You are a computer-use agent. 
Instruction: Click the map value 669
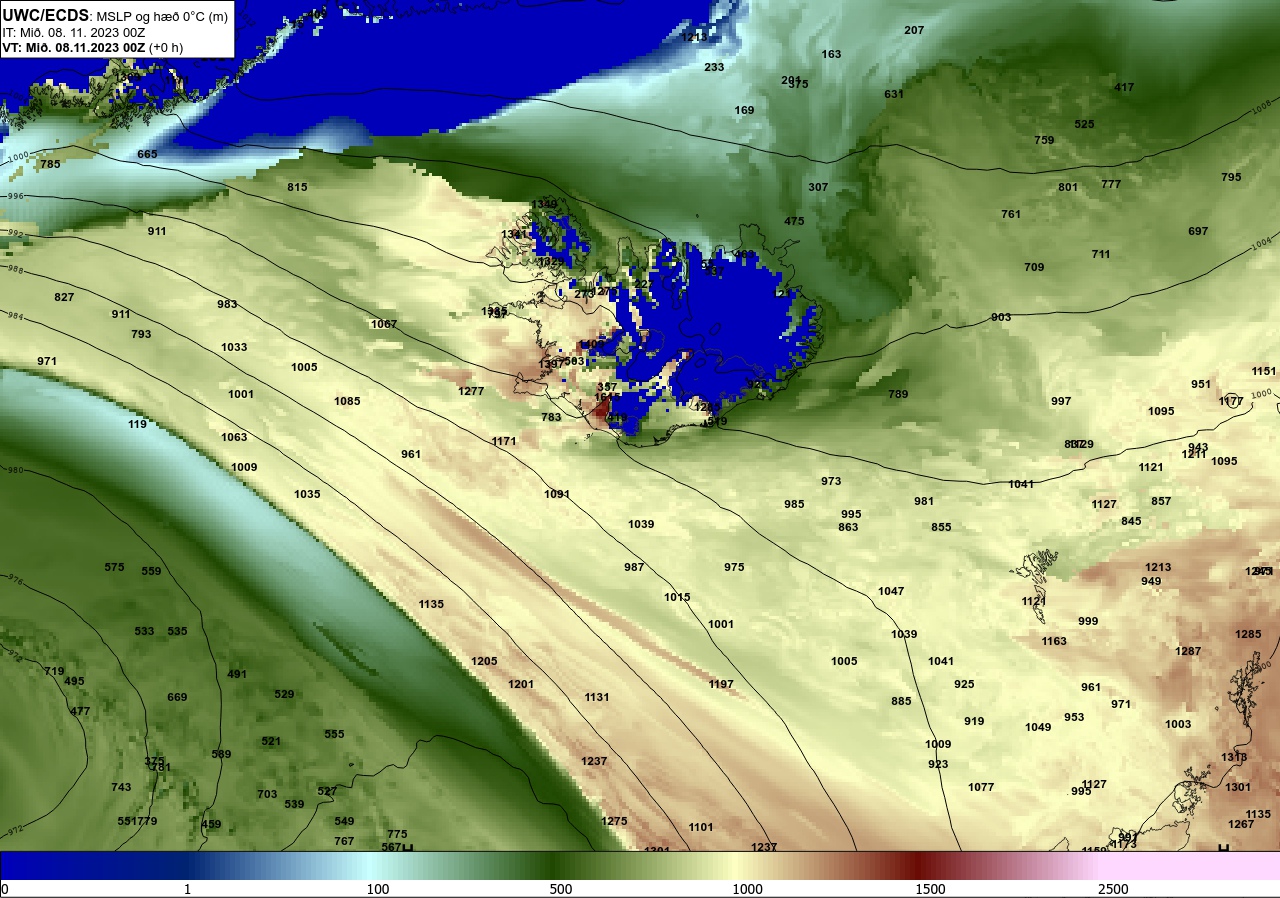coord(177,697)
